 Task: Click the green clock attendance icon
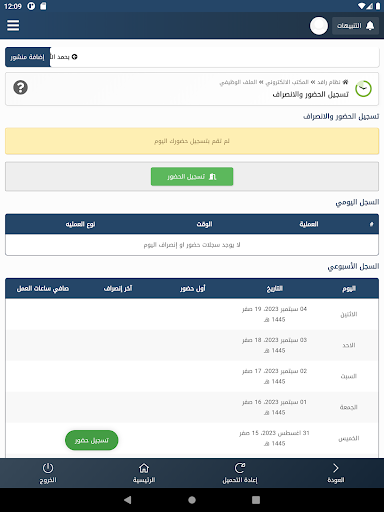(x=363, y=89)
